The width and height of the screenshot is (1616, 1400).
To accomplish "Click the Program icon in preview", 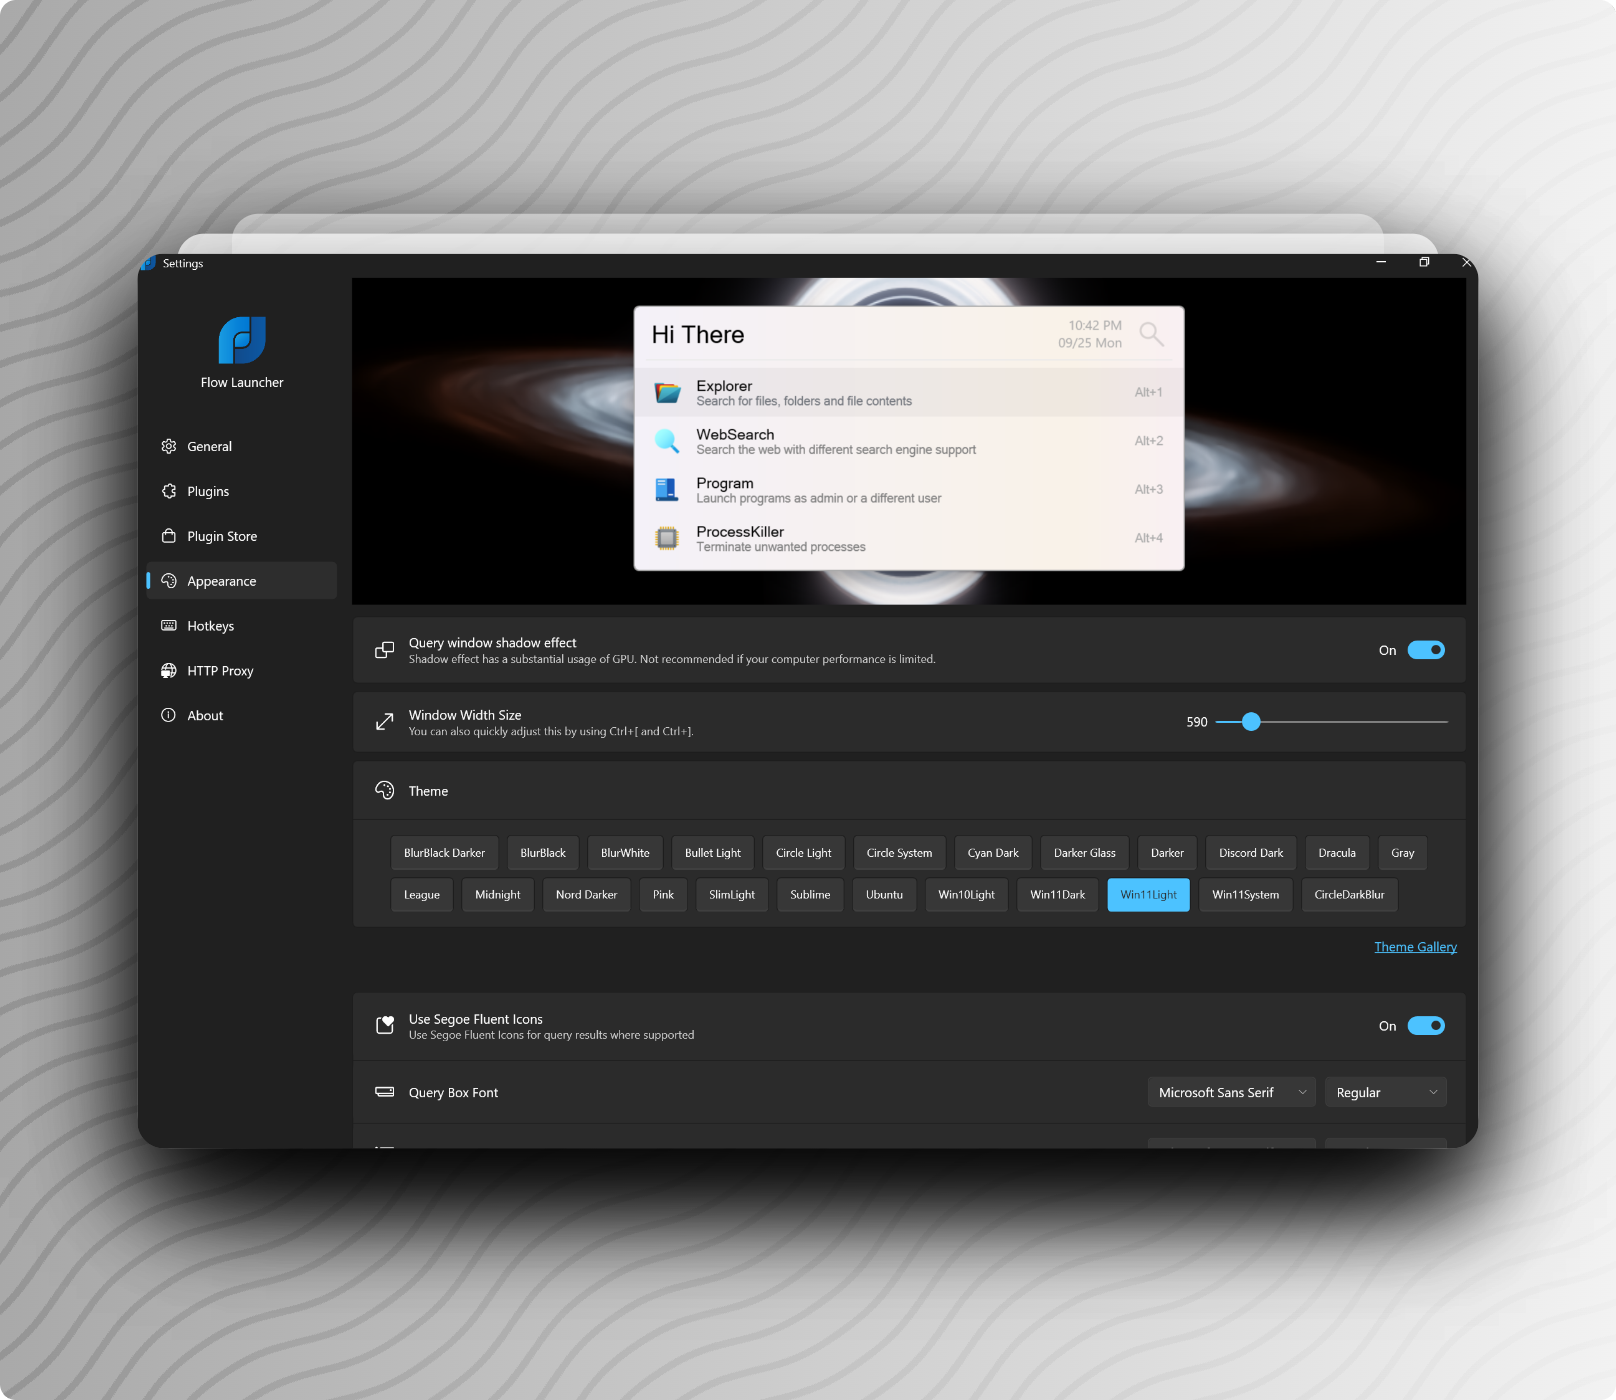I will click(667, 489).
